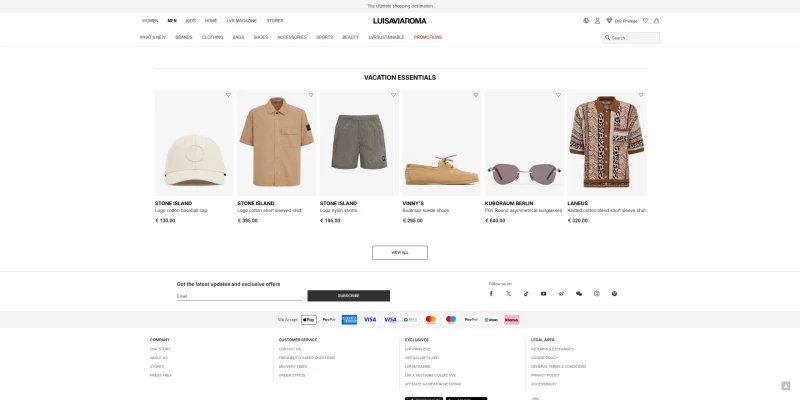Screen dimensions: 800x400
Task: Open the Kuboraum sunglasses product image
Action: [524, 143]
